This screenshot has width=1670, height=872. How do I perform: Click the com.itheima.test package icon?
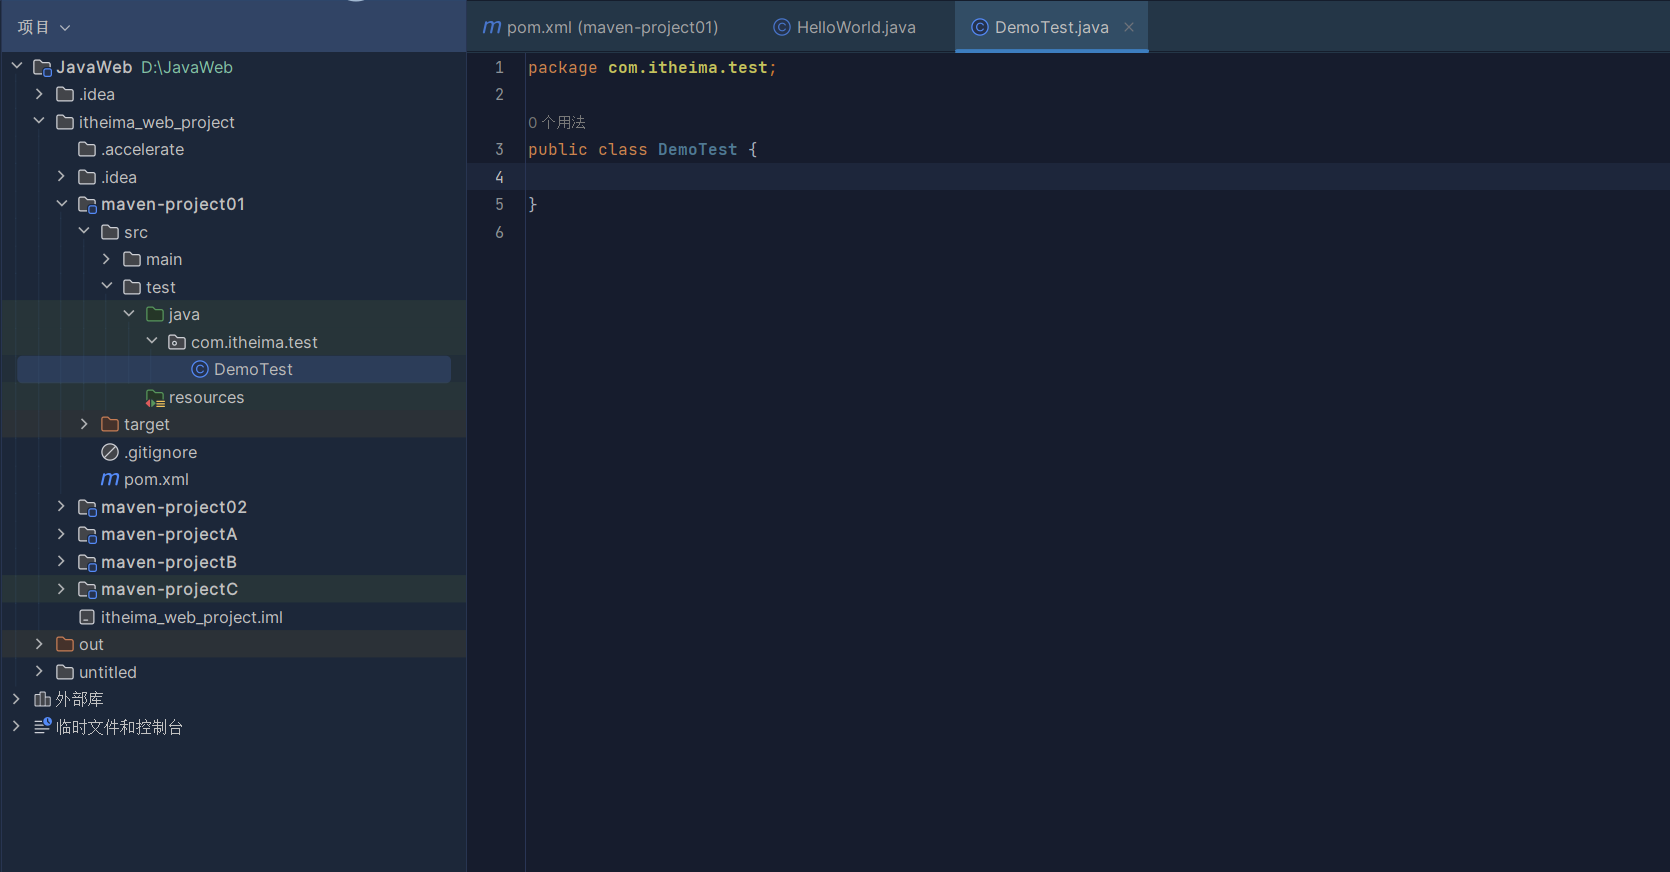point(177,342)
